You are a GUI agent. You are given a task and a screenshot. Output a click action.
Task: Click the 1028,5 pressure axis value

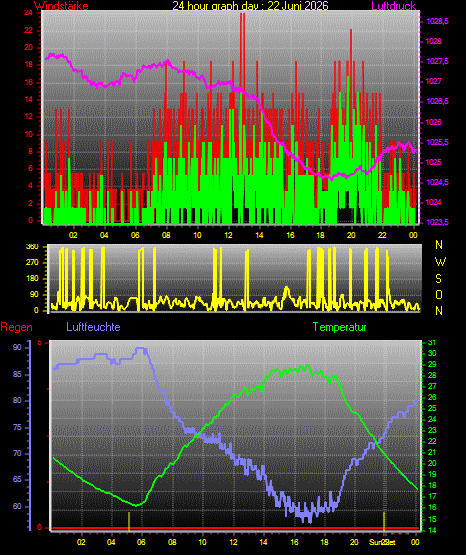437,21
